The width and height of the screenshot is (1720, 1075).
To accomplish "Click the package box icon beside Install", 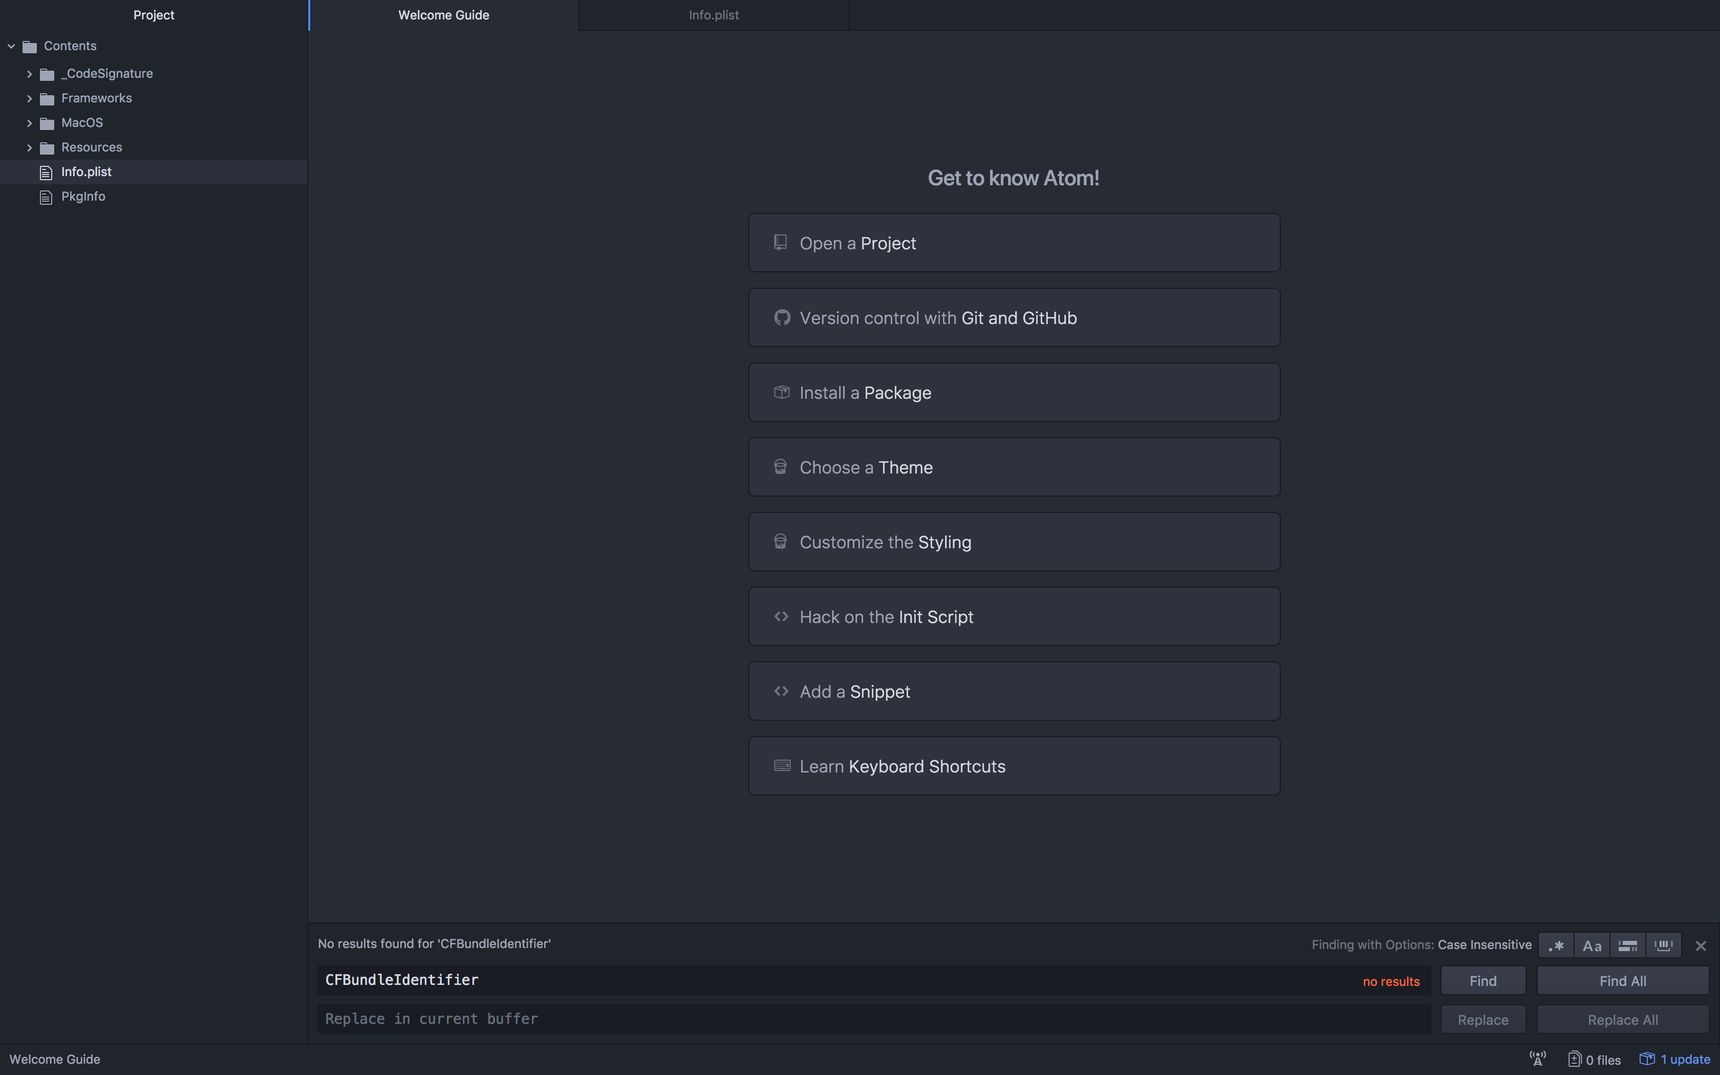I will (782, 392).
